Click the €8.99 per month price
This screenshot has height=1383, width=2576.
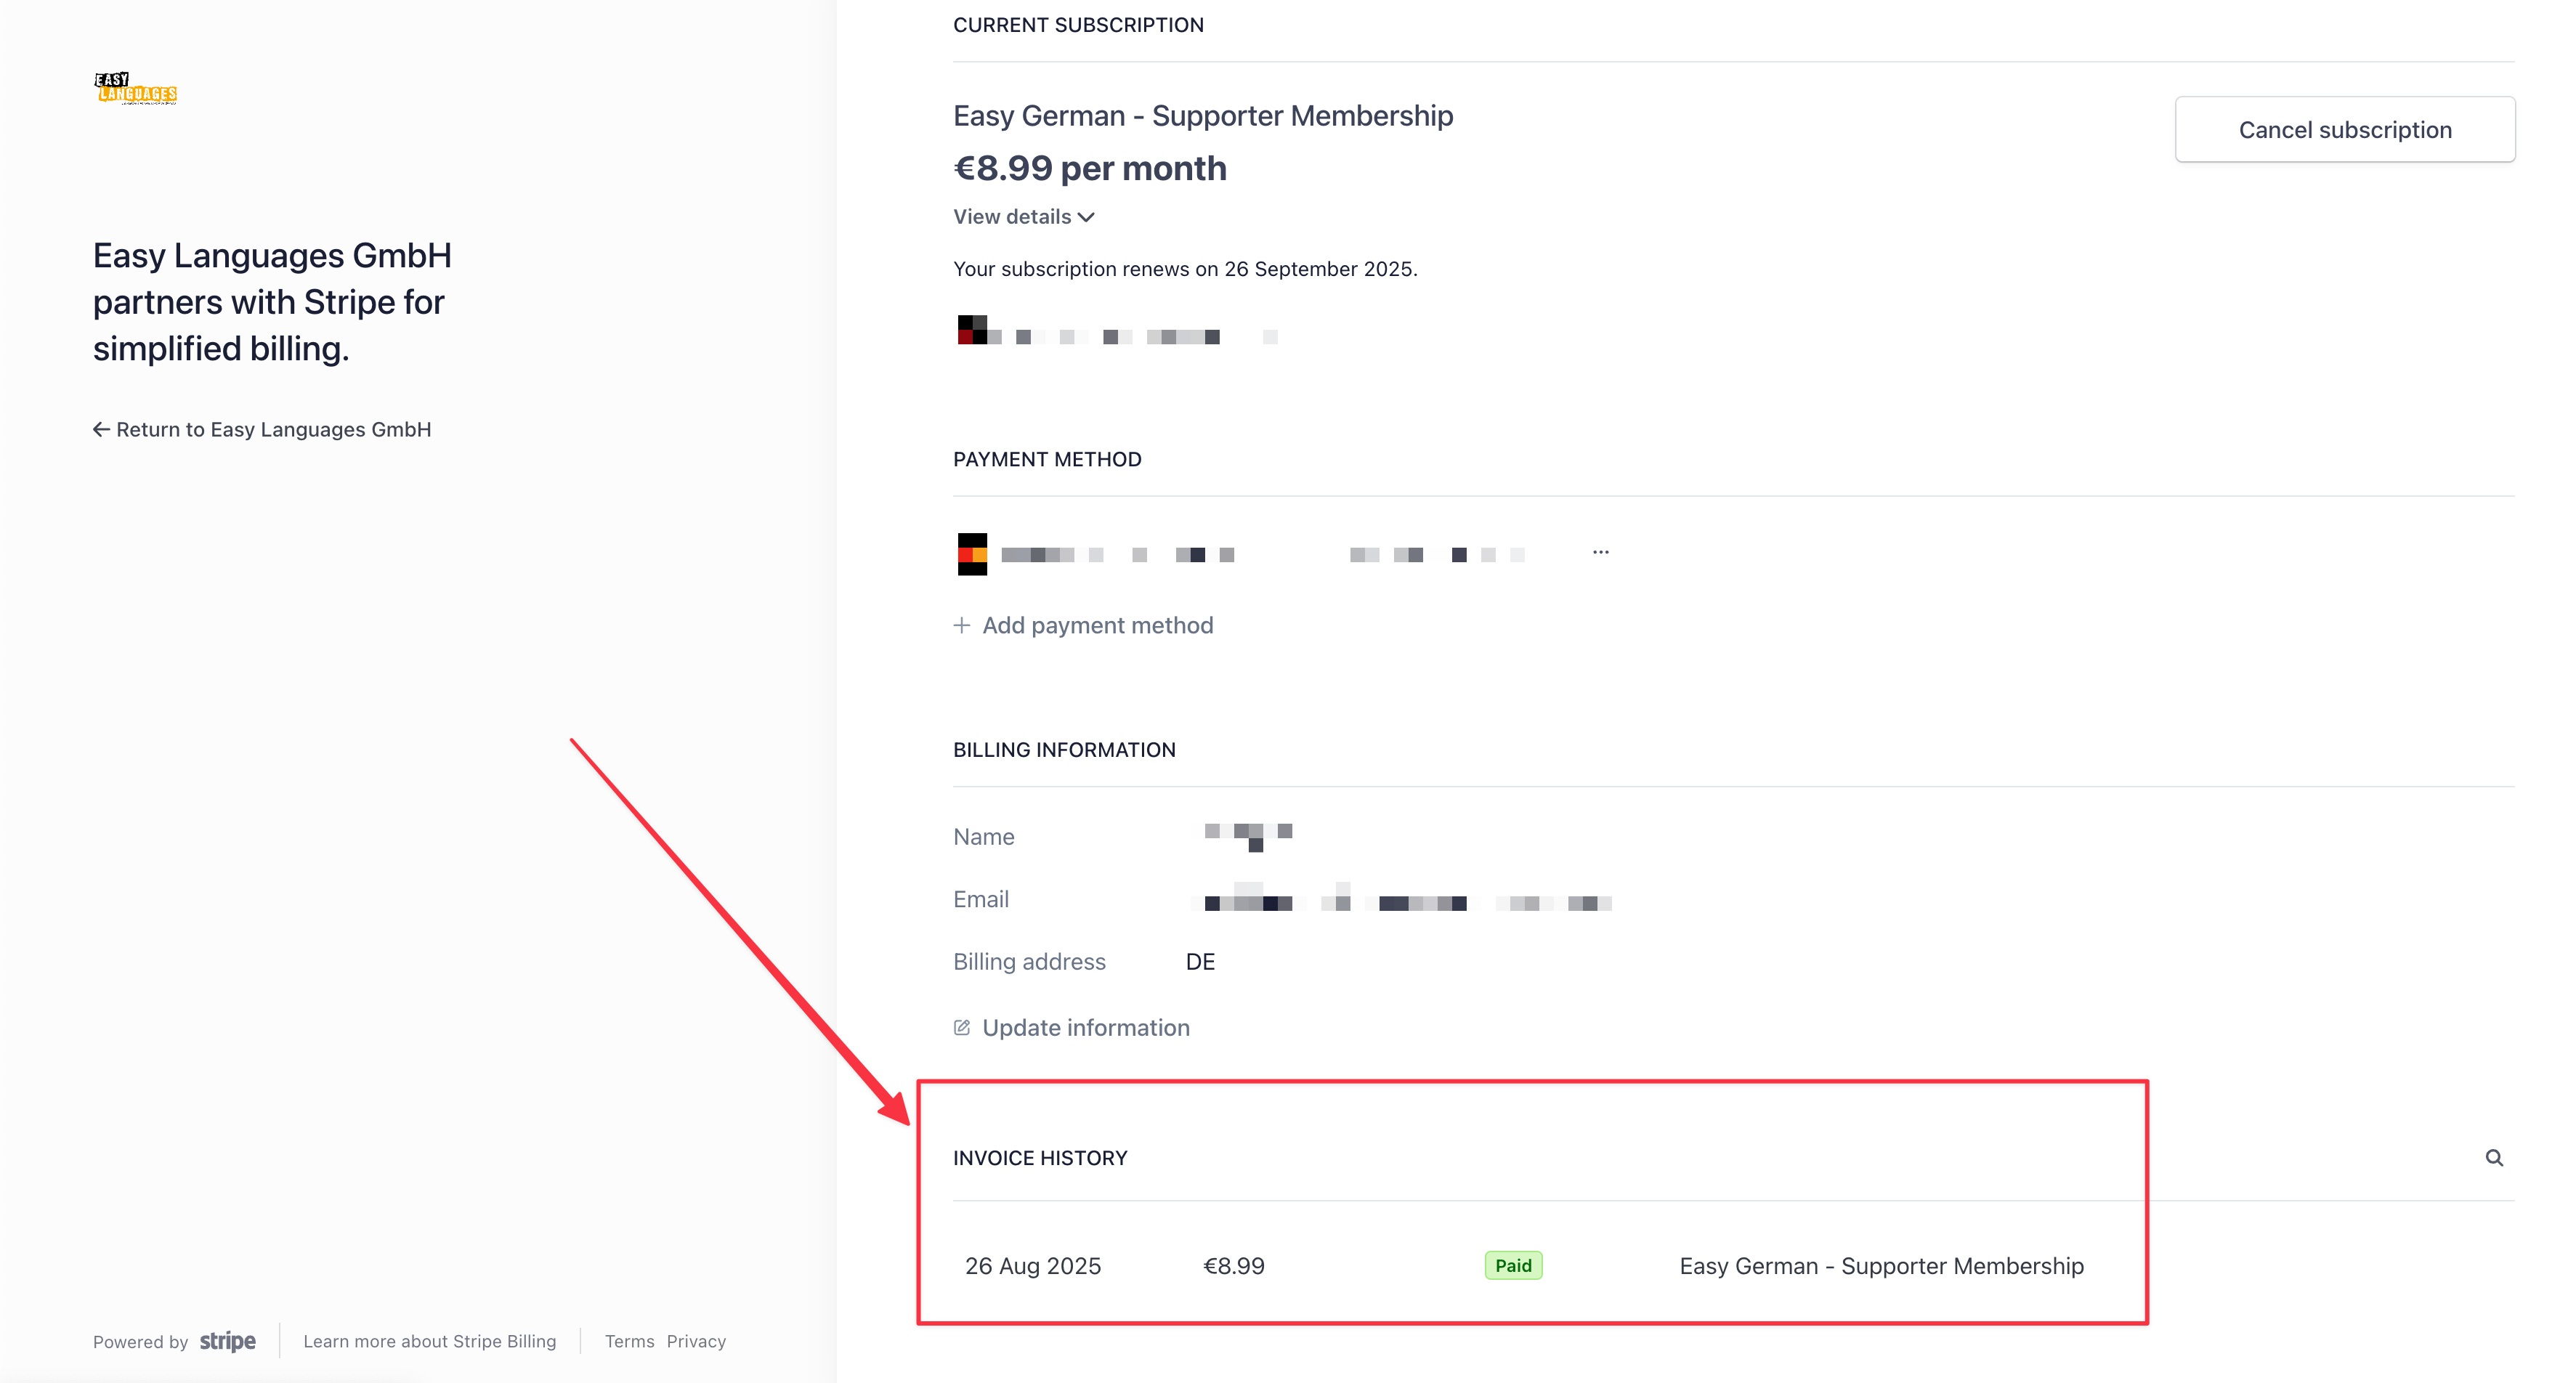[x=1090, y=168]
